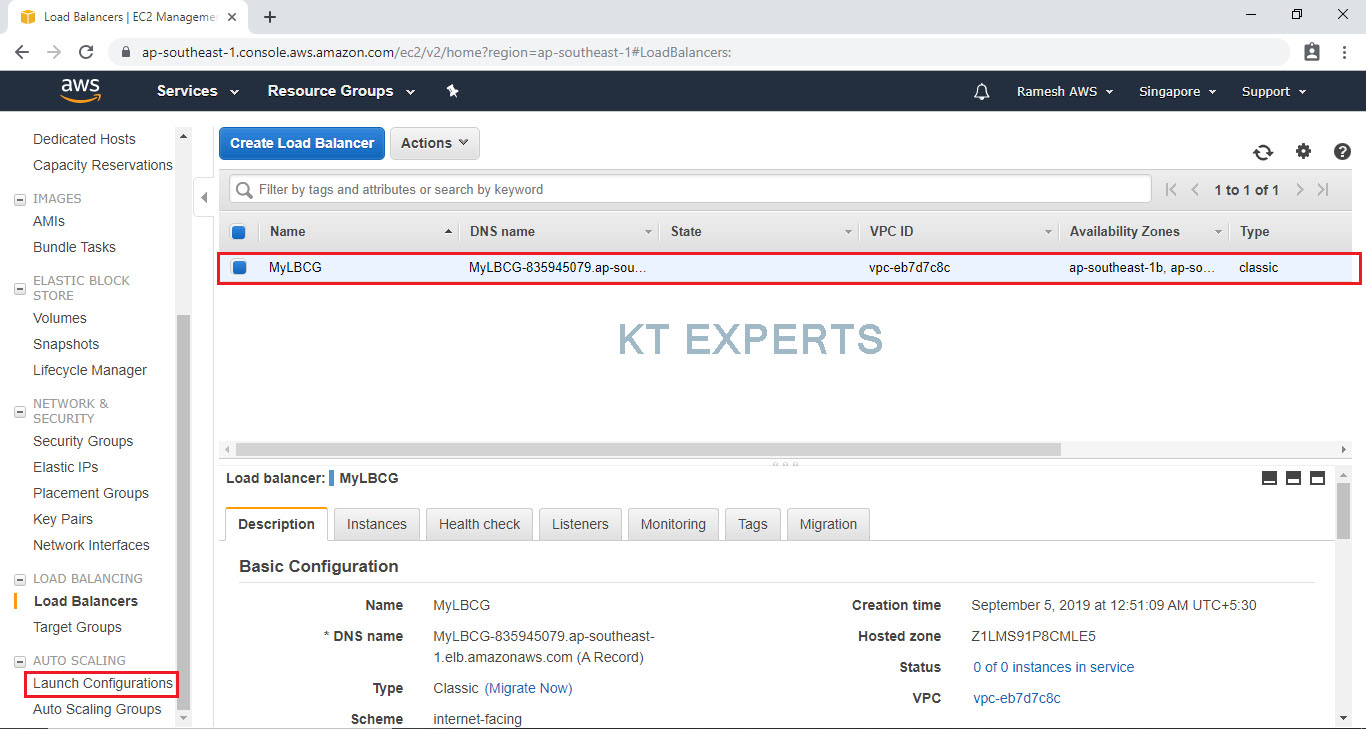The image size is (1366, 729).
Task: Click the sidebar vertical scrollbar
Action: tap(183, 510)
